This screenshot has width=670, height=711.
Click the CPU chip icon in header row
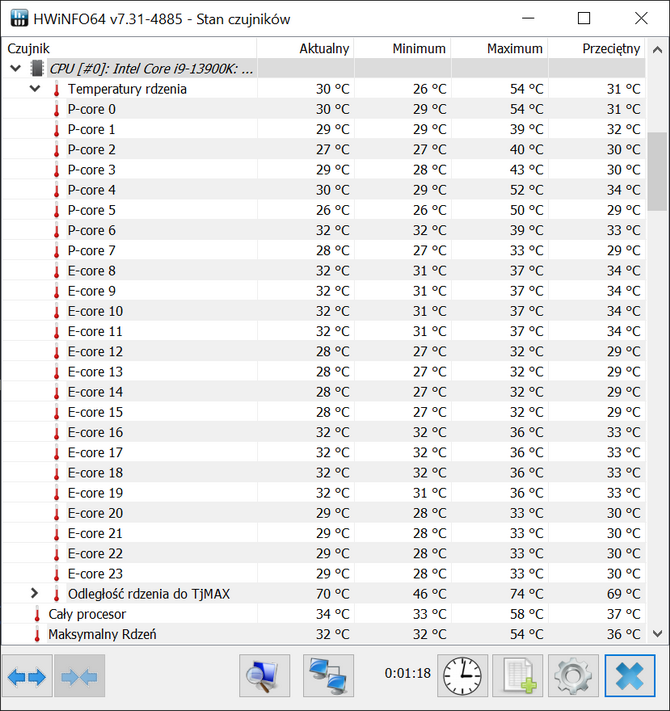[x=37, y=68]
